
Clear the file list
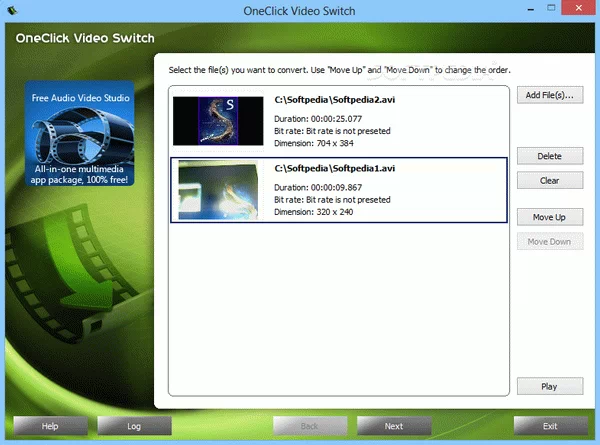click(x=550, y=181)
